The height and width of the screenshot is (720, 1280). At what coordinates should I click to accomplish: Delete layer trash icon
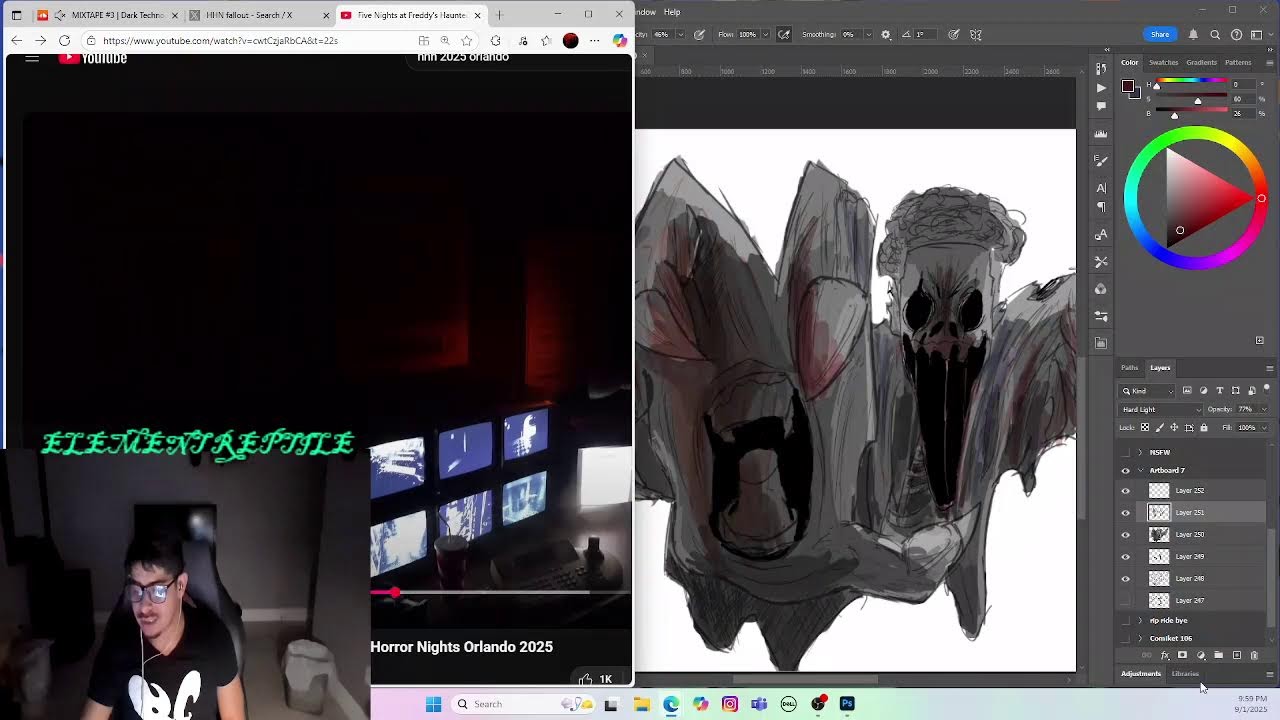point(1254,656)
